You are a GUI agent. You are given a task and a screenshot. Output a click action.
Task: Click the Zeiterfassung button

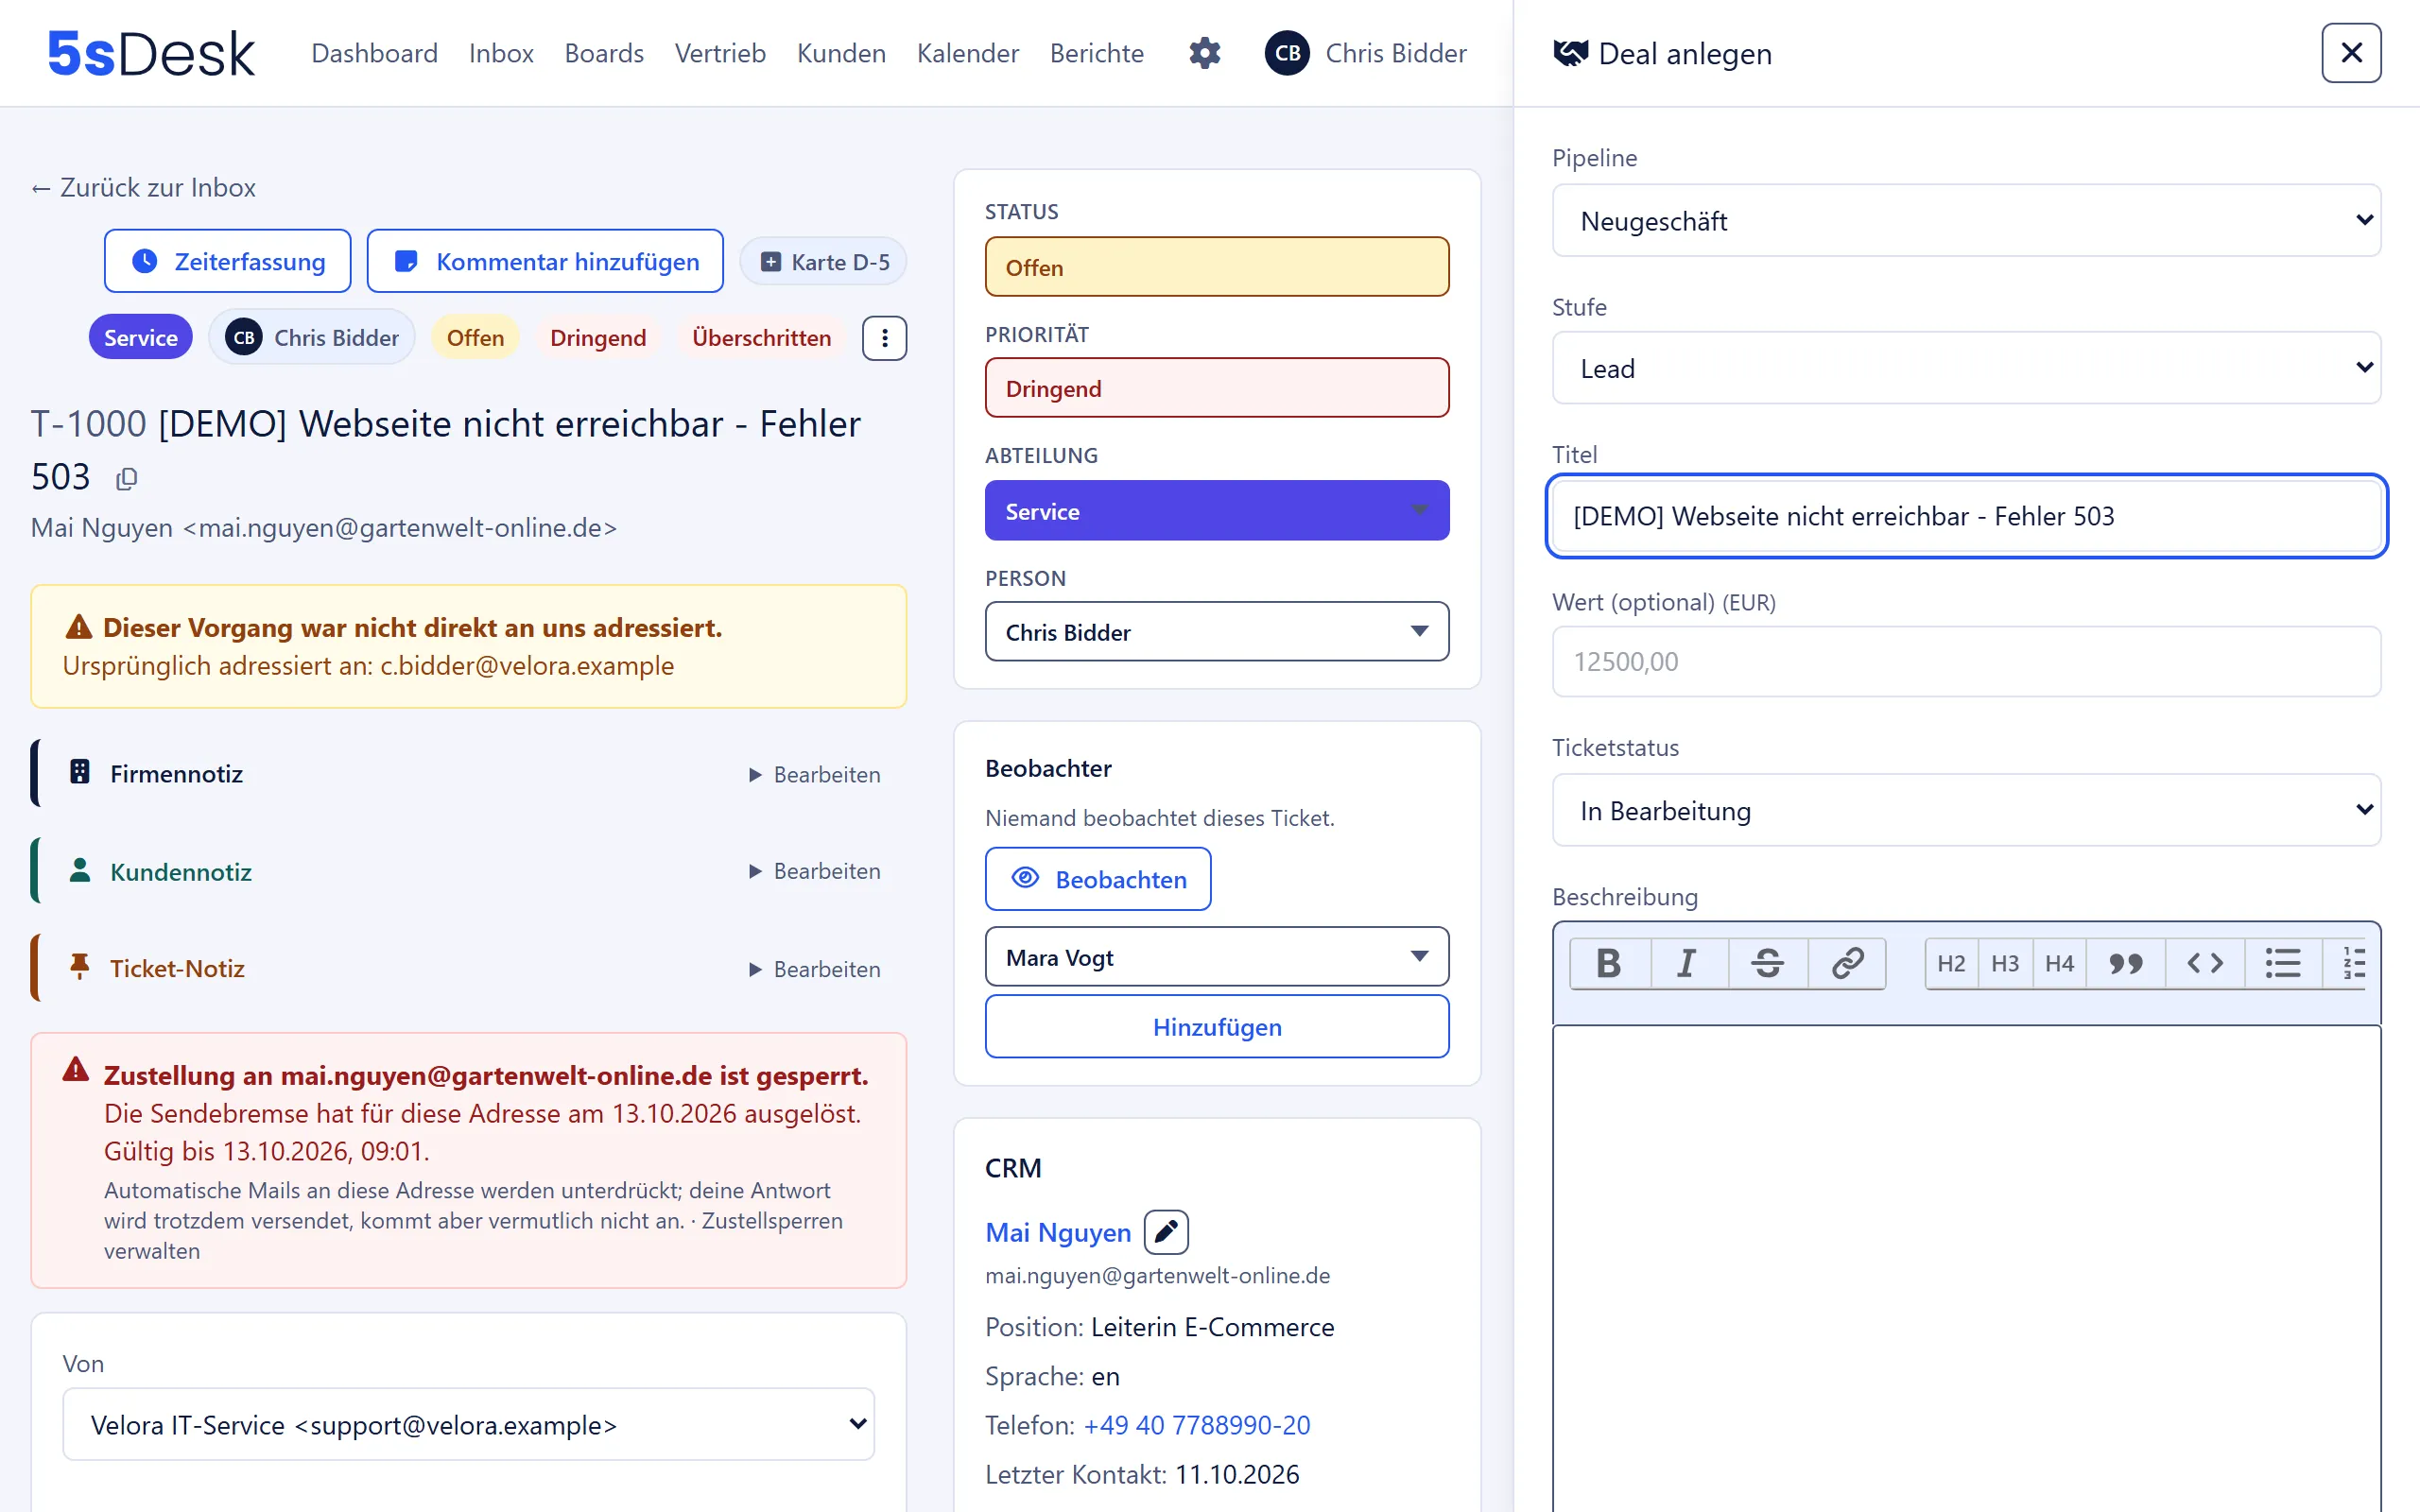[228, 261]
